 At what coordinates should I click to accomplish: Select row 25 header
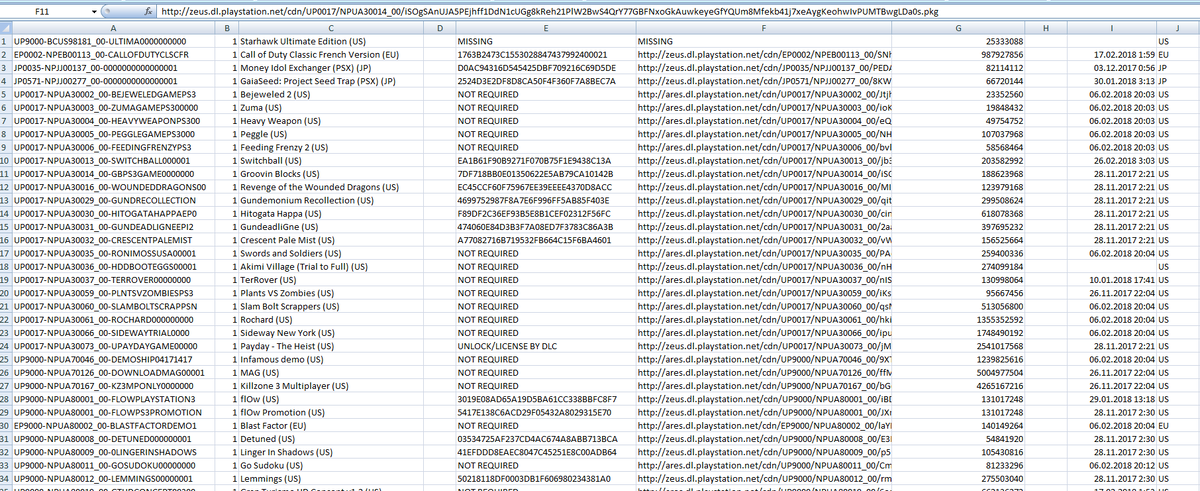[6, 357]
